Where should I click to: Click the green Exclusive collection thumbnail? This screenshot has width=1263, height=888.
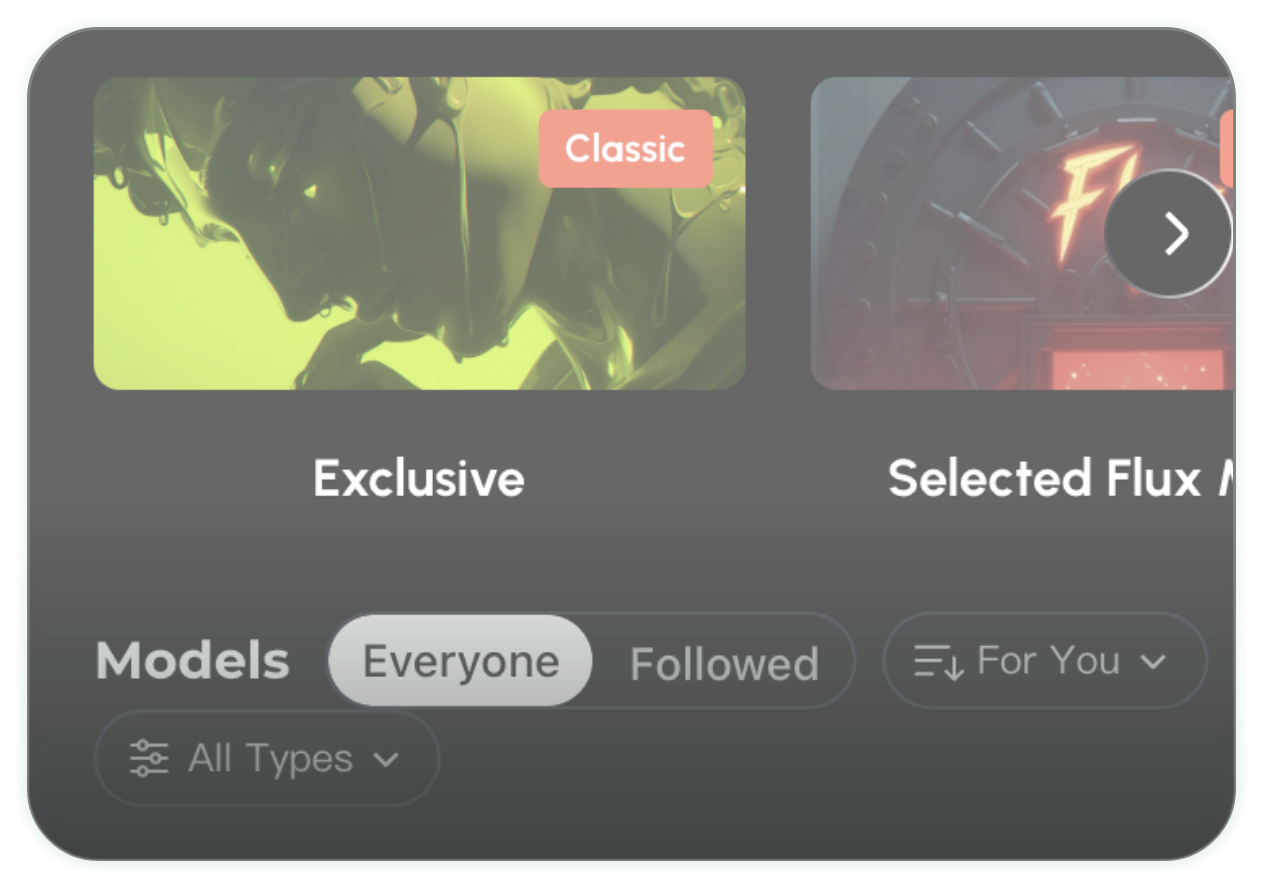[x=419, y=233]
